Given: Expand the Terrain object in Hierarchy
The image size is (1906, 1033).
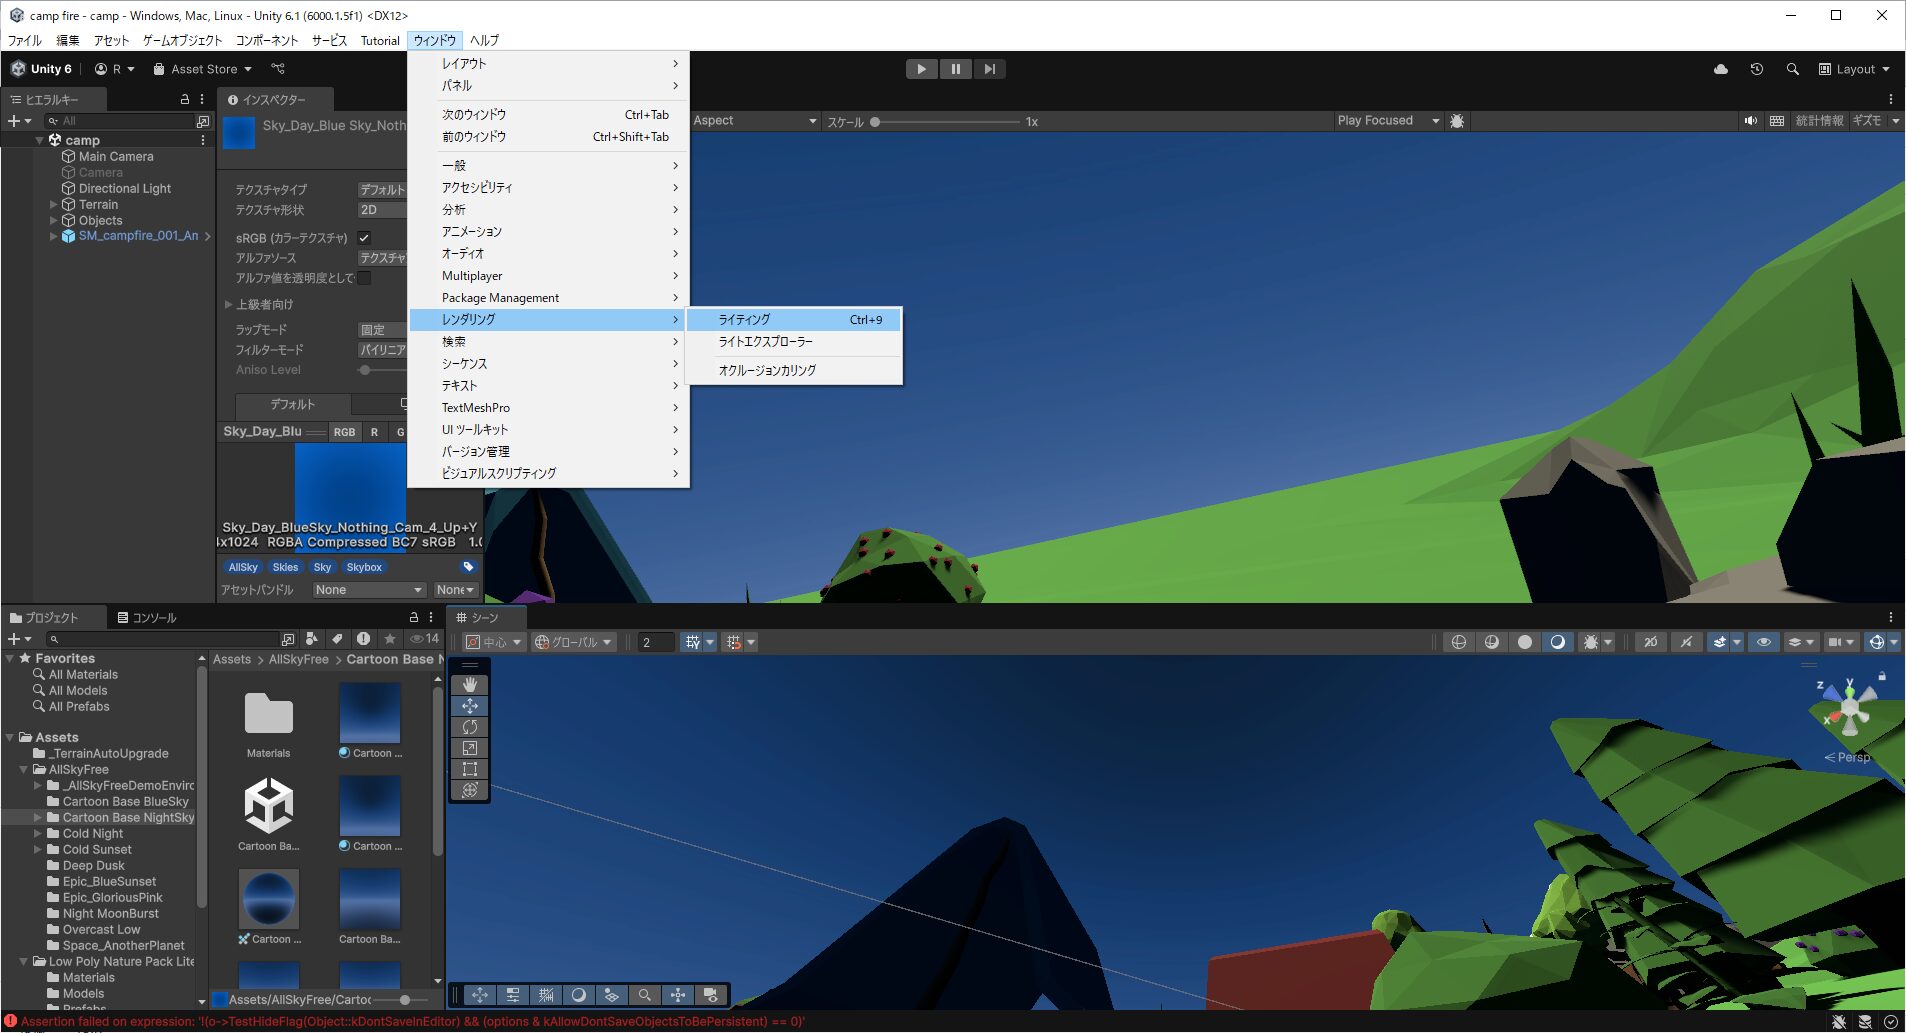Looking at the screenshot, I should tap(54, 204).
